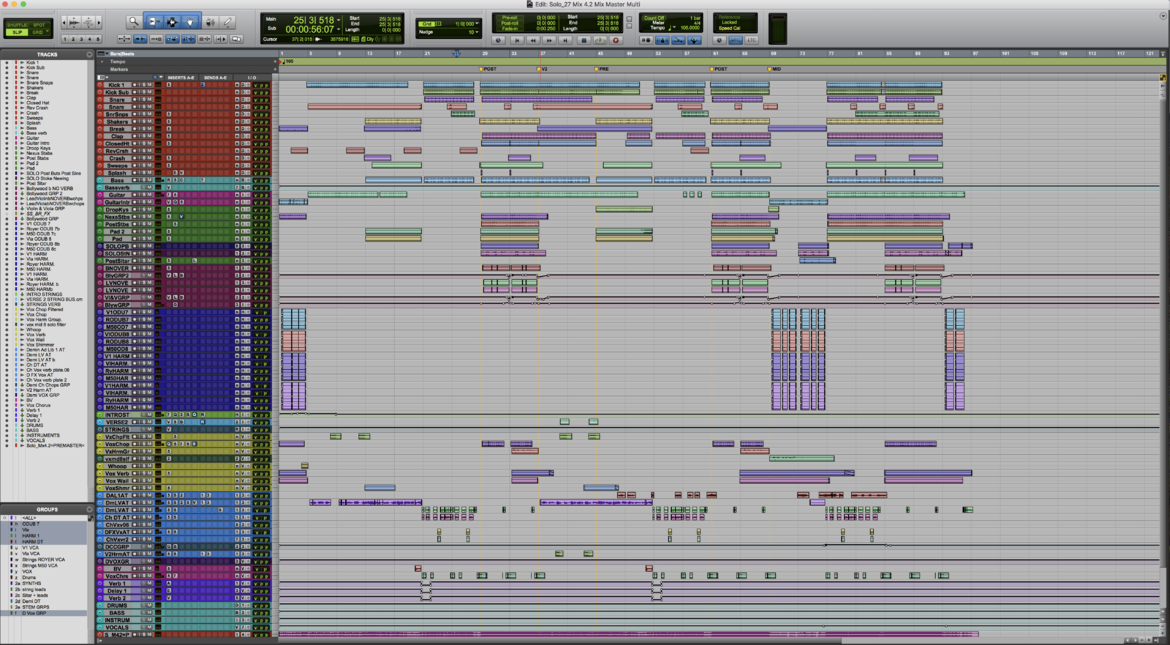Toggle Count Off in transport display
Image resolution: width=1170 pixels, height=645 pixels.
pyautogui.click(x=654, y=17)
